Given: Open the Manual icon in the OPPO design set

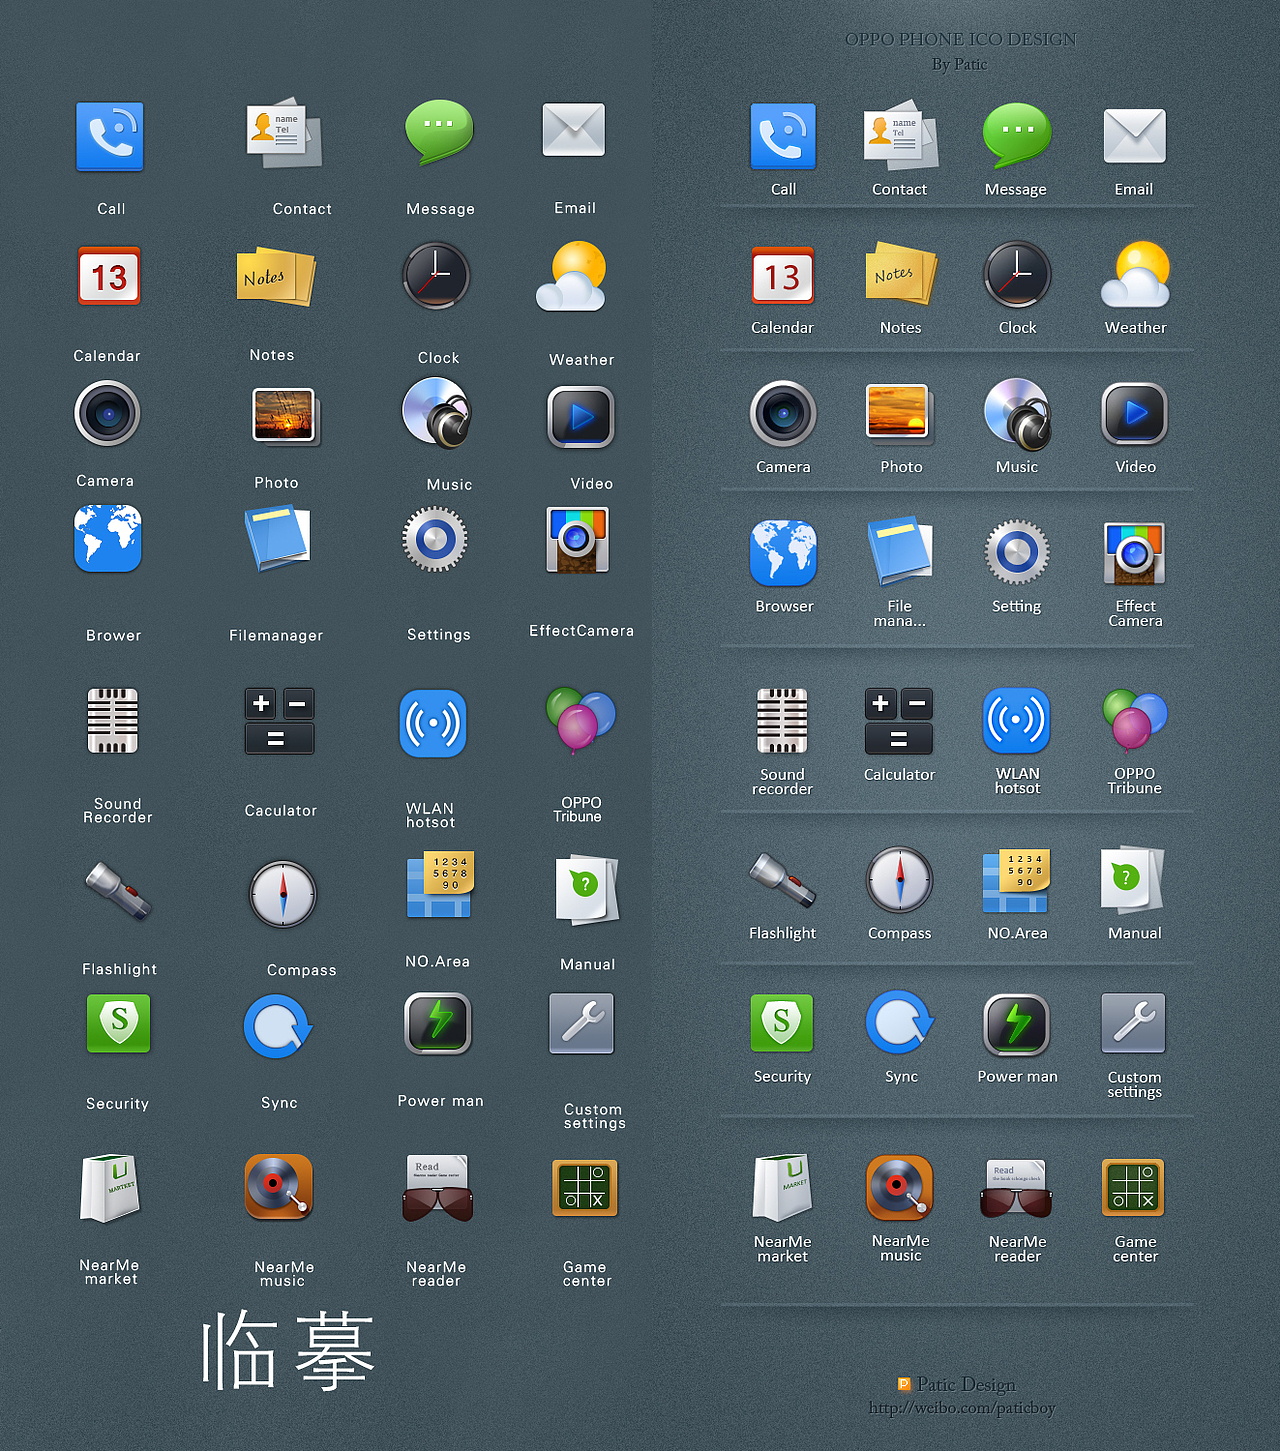Looking at the screenshot, I should point(1132,879).
